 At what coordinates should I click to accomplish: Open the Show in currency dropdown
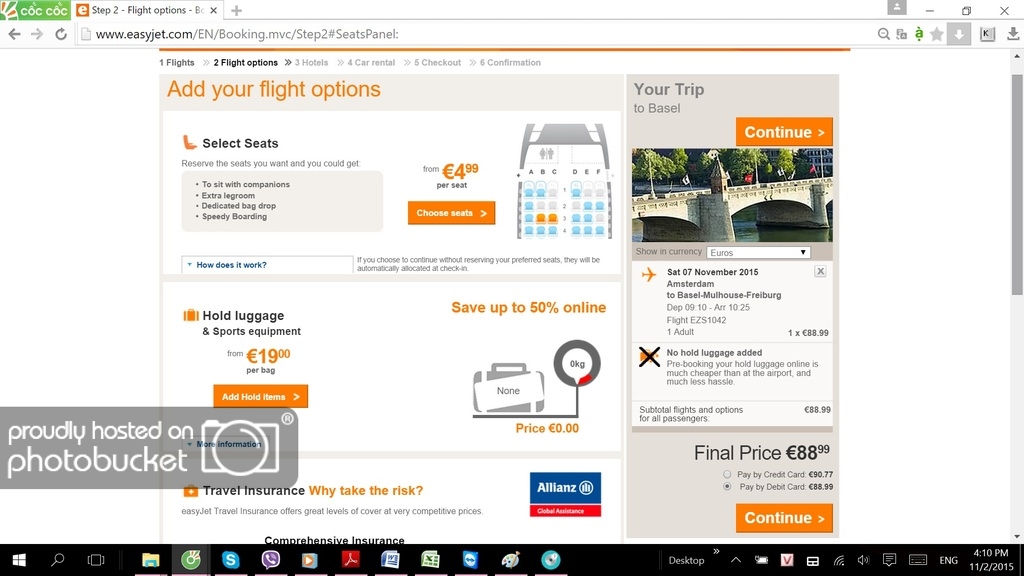click(758, 252)
